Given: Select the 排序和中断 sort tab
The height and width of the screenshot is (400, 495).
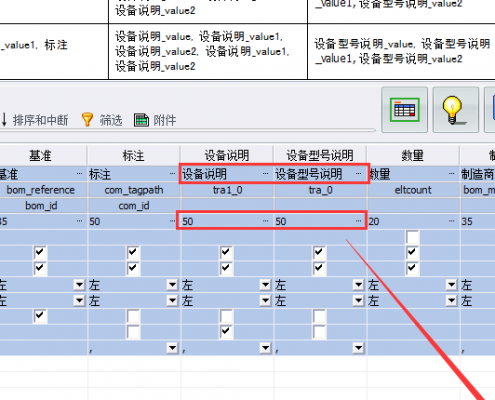Looking at the screenshot, I should (x=35, y=120).
